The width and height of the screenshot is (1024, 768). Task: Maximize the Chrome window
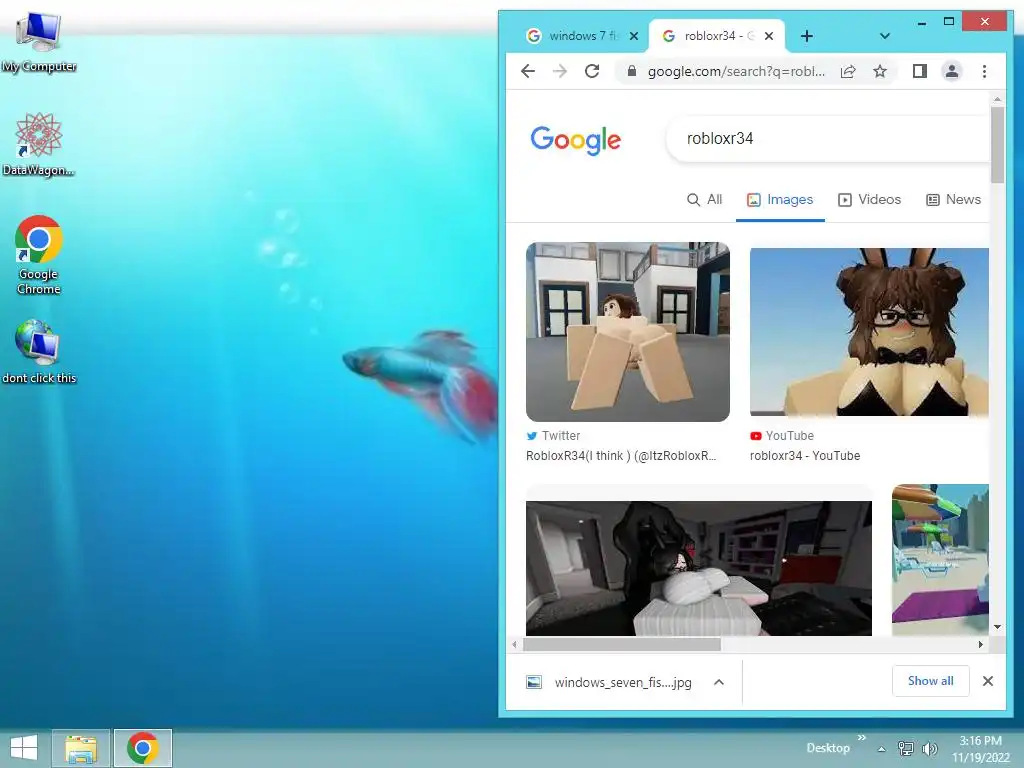(x=949, y=22)
